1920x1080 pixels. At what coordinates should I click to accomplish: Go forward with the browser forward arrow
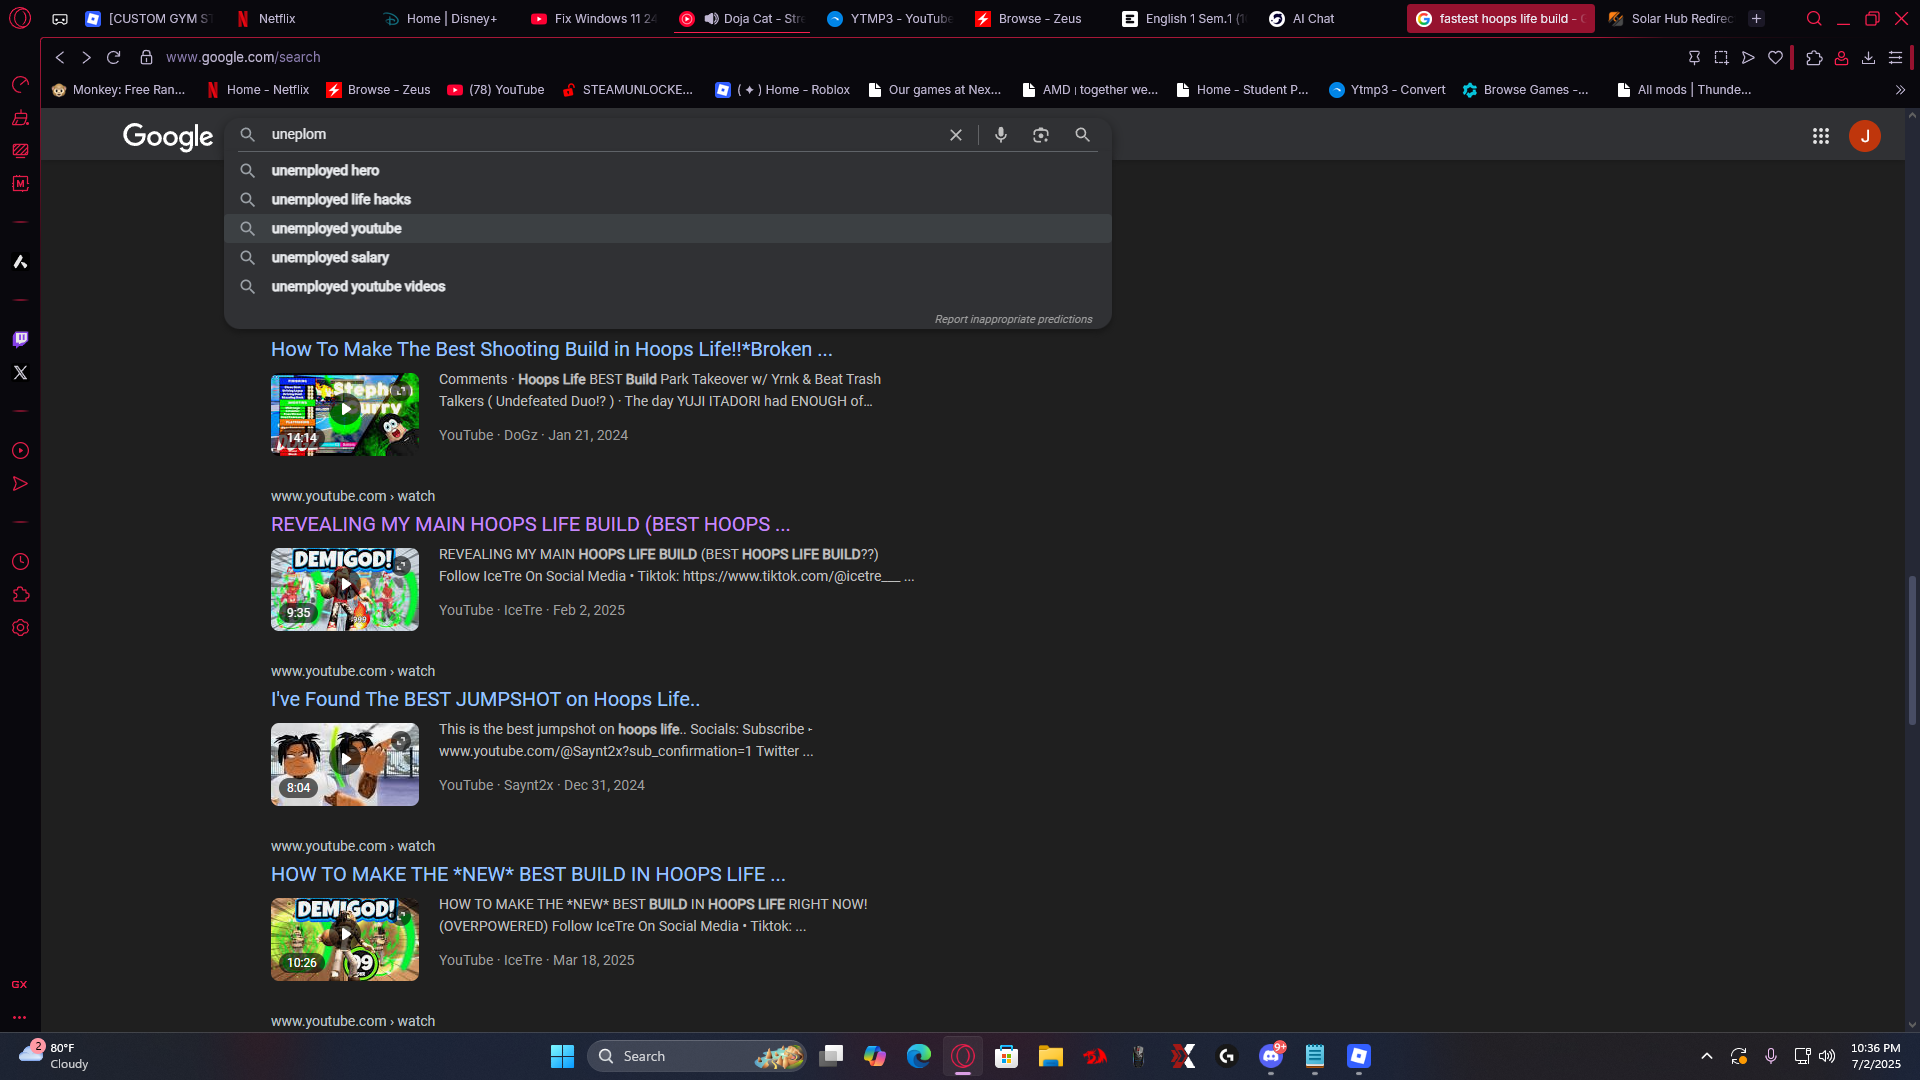(86, 58)
